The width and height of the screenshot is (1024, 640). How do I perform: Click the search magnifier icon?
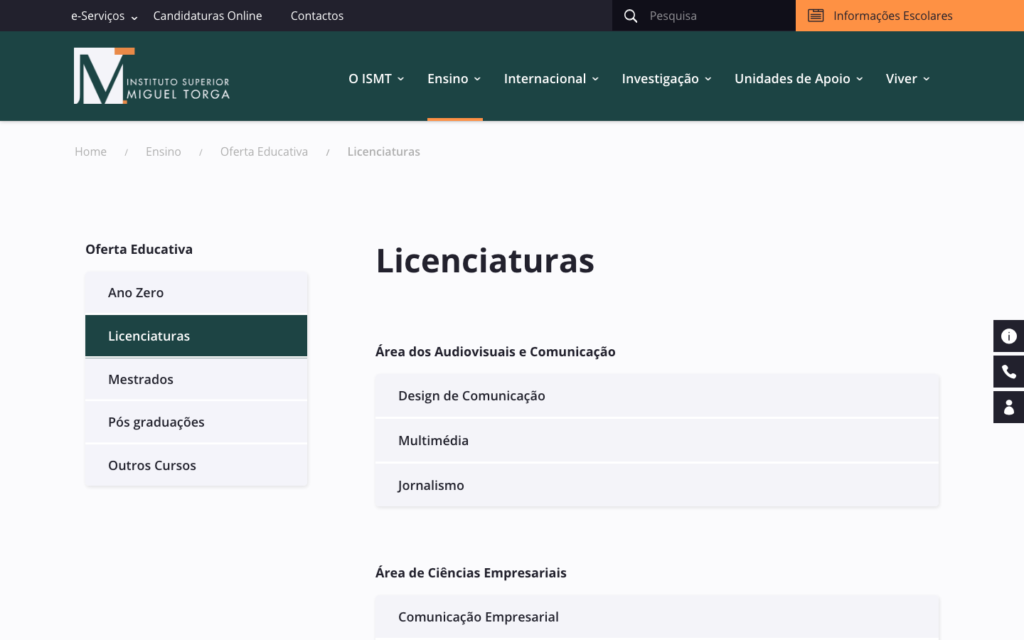630,16
